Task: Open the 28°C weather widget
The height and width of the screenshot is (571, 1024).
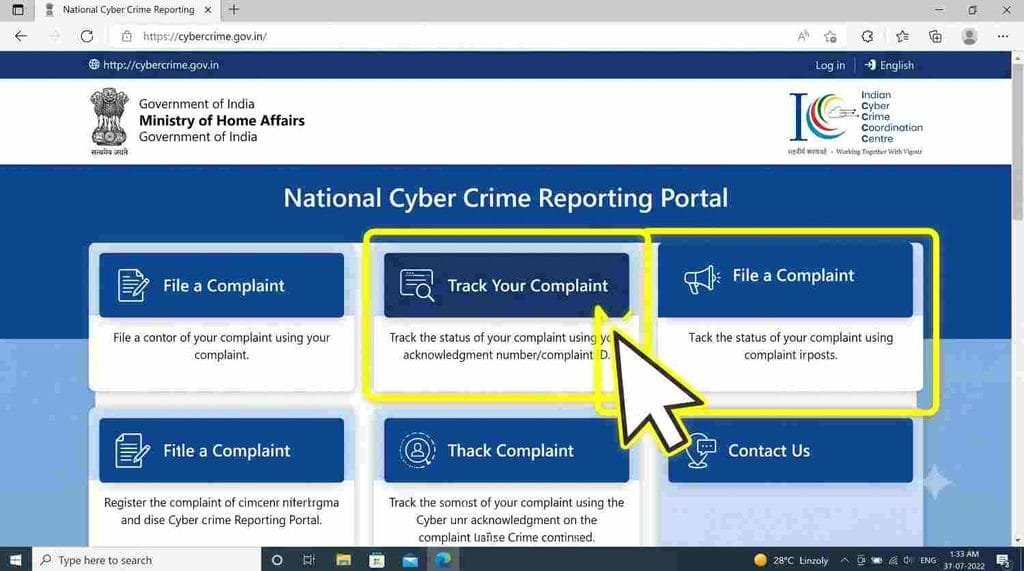Action: [791, 560]
